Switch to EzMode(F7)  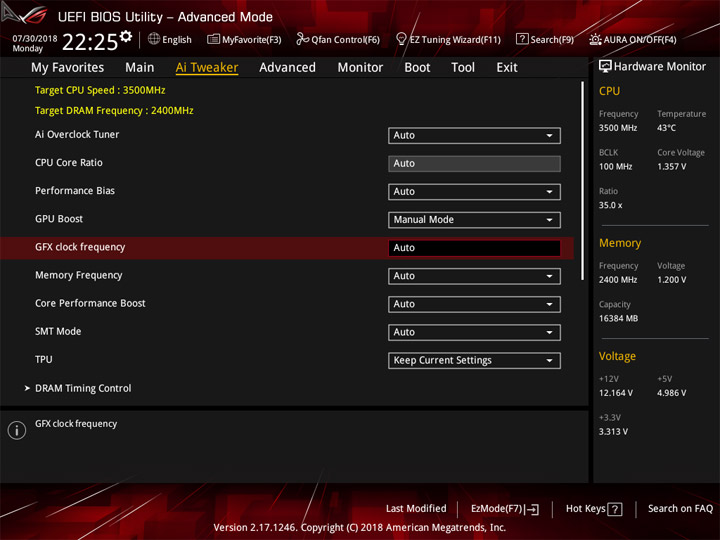click(x=505, y=509)
